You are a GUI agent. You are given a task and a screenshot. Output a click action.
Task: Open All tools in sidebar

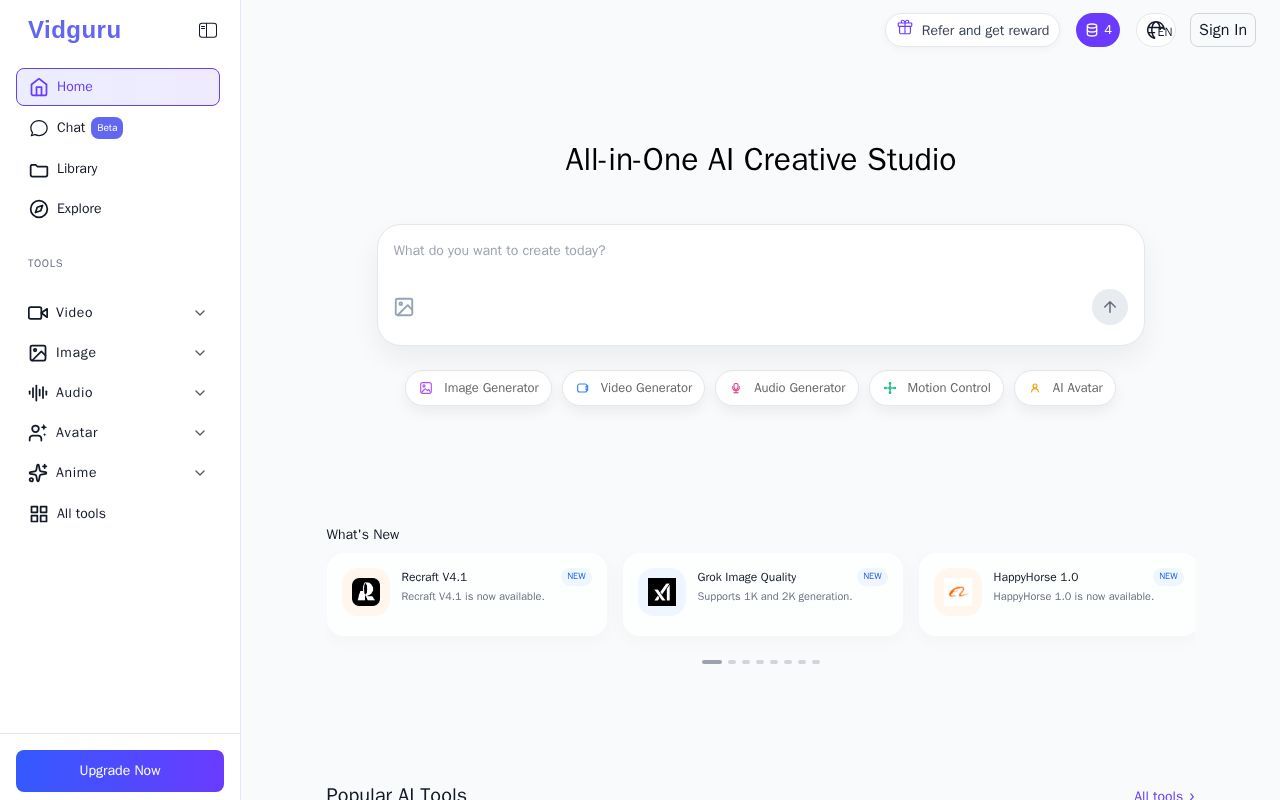pos(118,514)
